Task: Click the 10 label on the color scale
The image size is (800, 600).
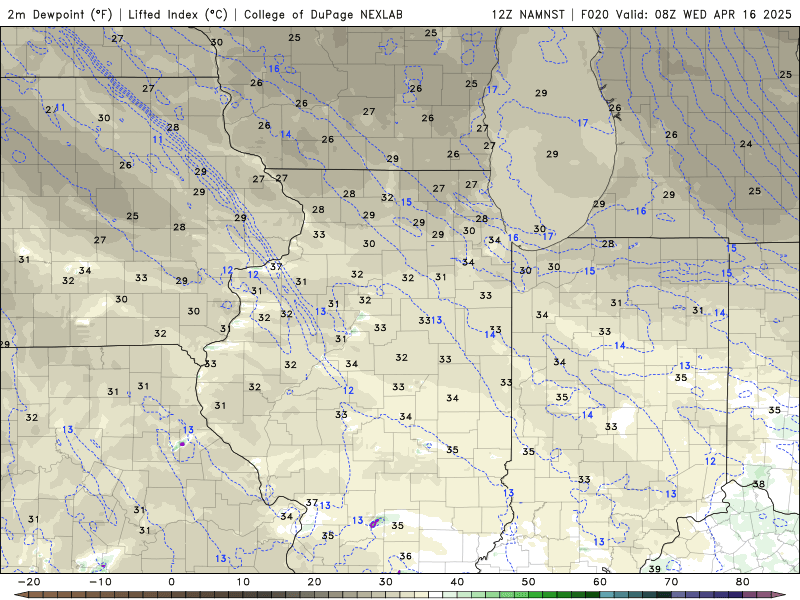Action: coord(243,582)
